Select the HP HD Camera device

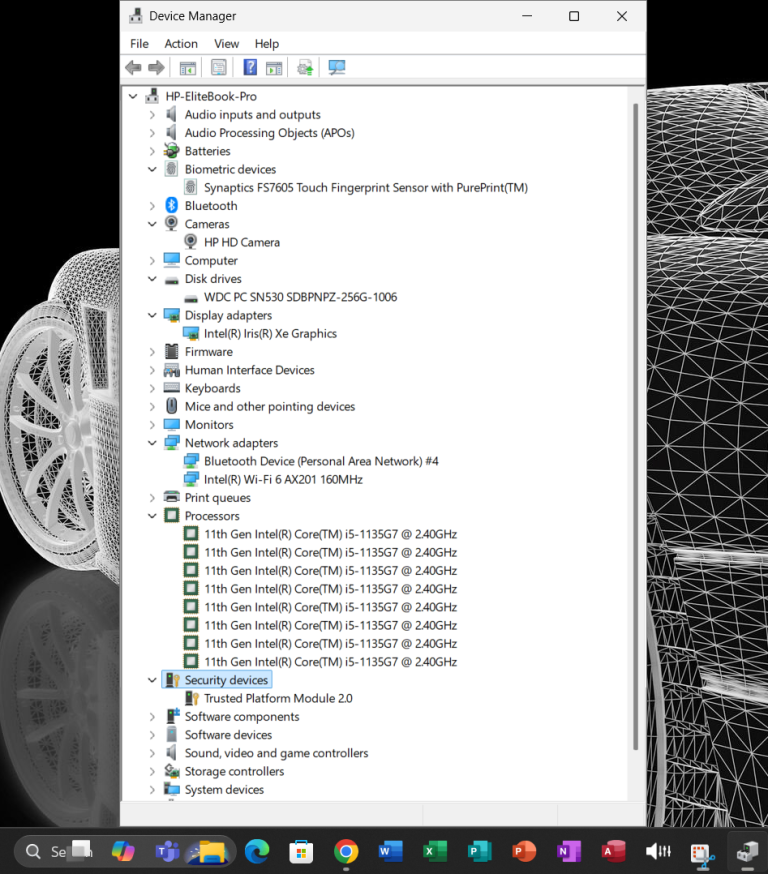pyautogui.click(x=241, y=242)
